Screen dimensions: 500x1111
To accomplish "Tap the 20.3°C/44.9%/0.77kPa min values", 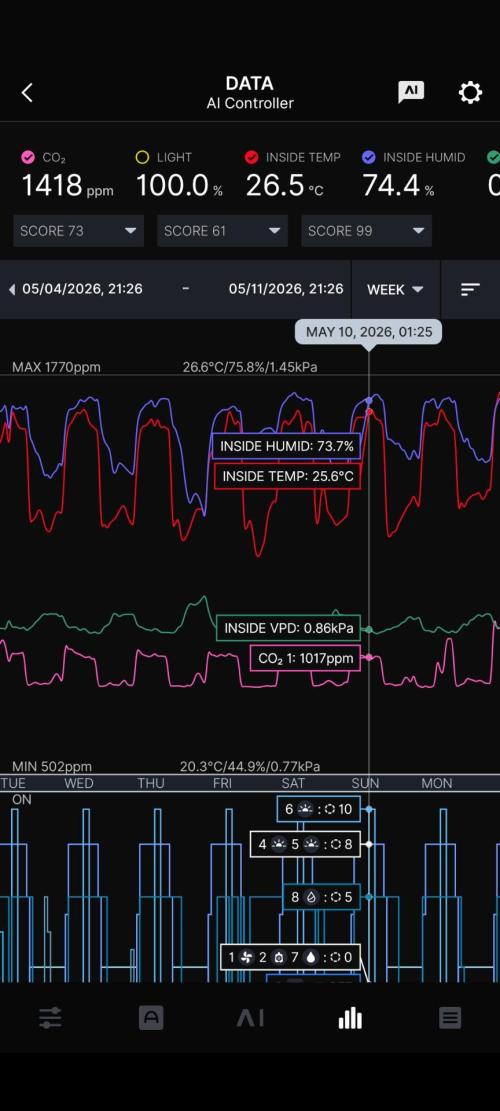I will point(250,767).
